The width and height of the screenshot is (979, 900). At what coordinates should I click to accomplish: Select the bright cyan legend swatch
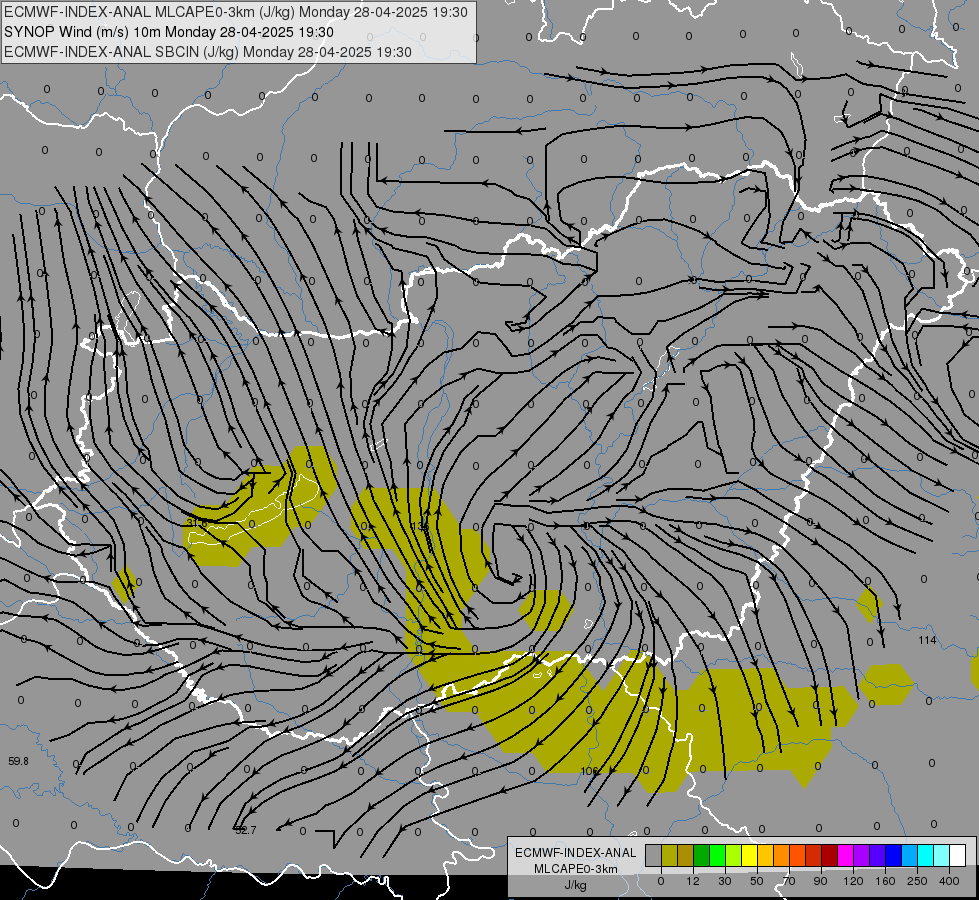pos(925,856)
